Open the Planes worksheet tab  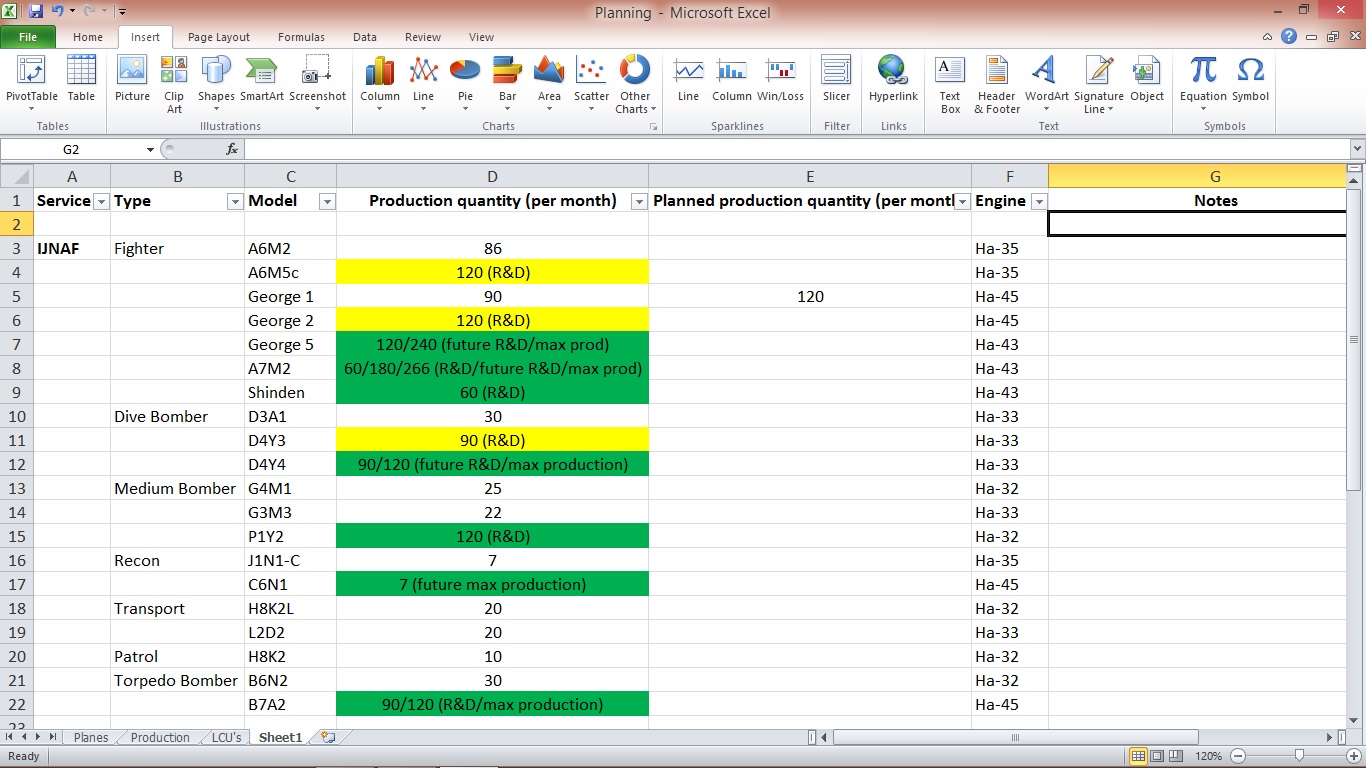pos(91,737)
